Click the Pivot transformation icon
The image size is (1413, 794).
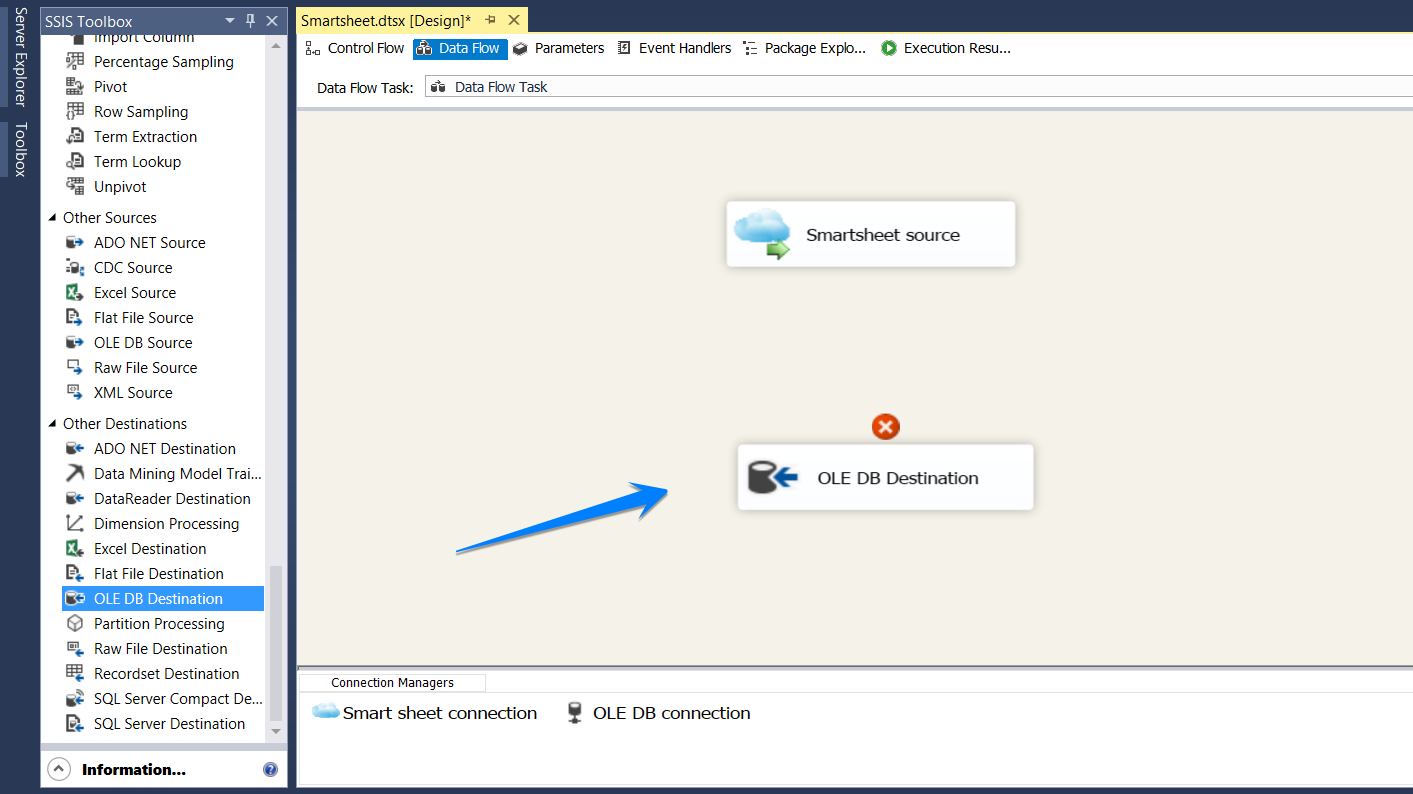pyautogui.click(x=75, y=86)
